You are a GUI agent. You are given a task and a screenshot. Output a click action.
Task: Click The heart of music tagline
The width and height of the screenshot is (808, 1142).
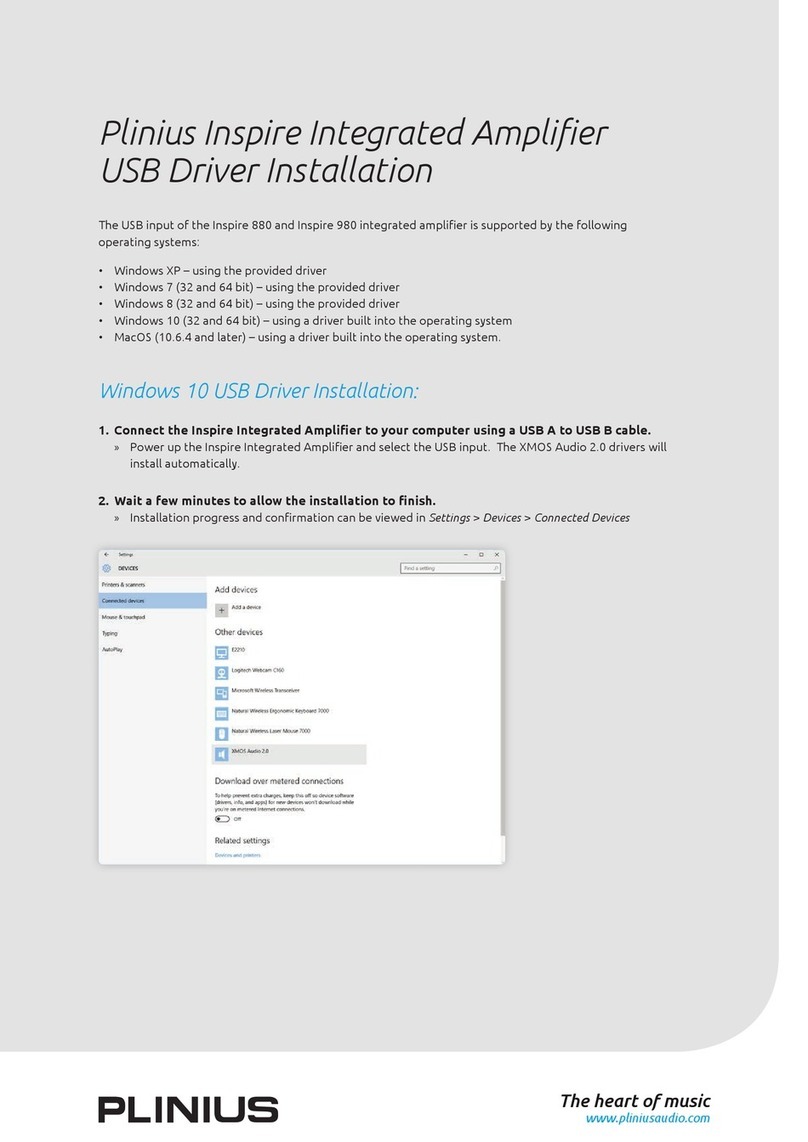click(x=635, y=1100)
